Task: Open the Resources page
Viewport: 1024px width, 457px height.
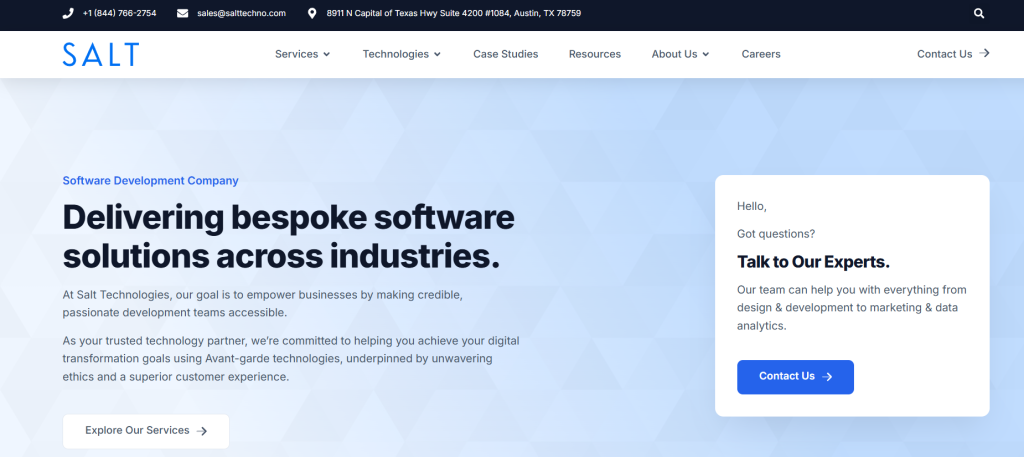Action: (595, 54)
